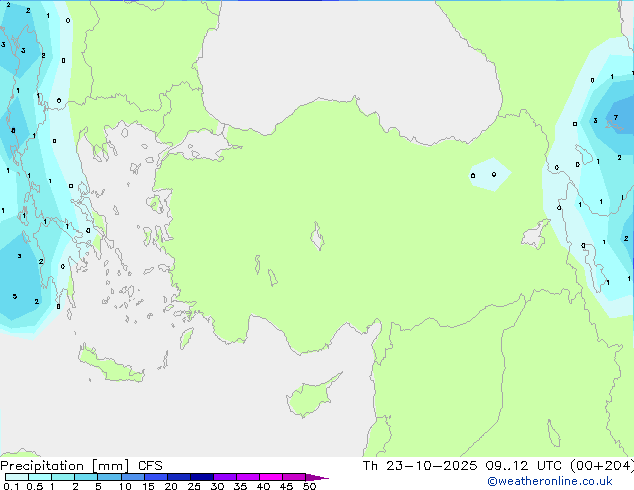Click the 40–45 mm magenta legend swatch
Viewport: 634px width, 490px height.
271,477
